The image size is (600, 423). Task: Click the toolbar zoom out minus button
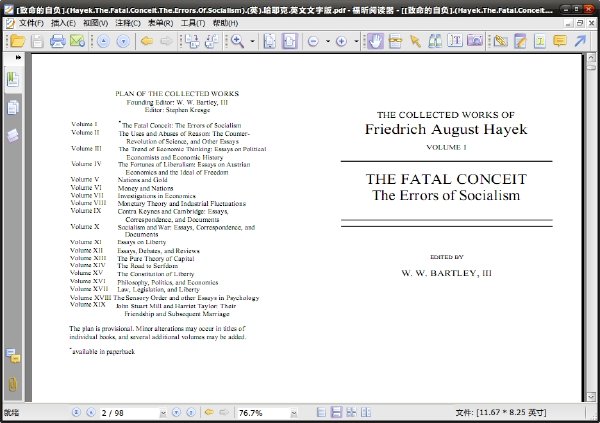(313, 41)
